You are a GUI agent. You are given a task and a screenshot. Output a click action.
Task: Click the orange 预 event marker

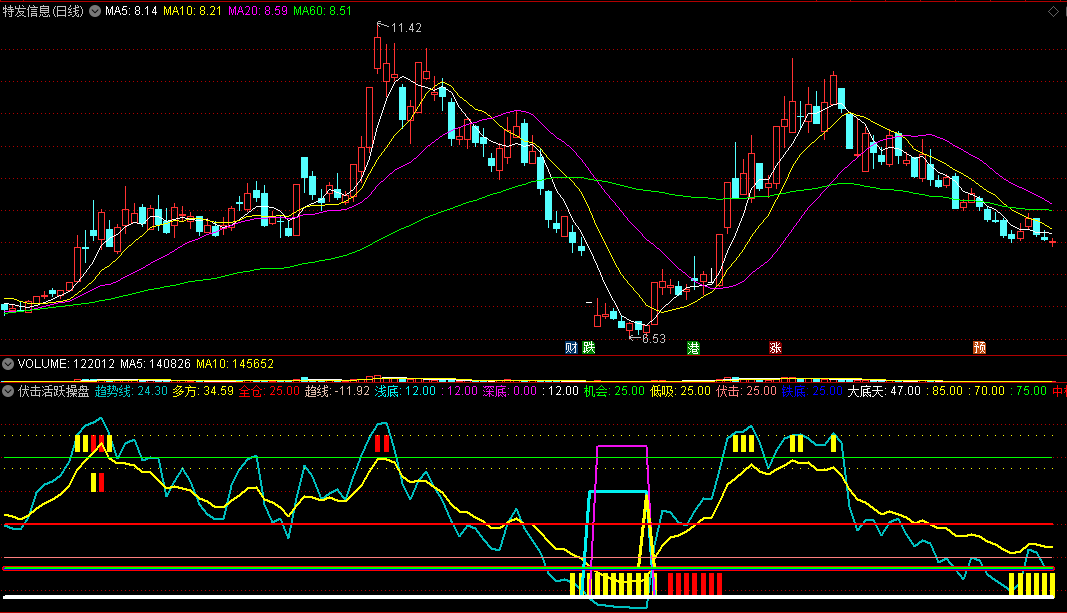click(x=979, y=348)
